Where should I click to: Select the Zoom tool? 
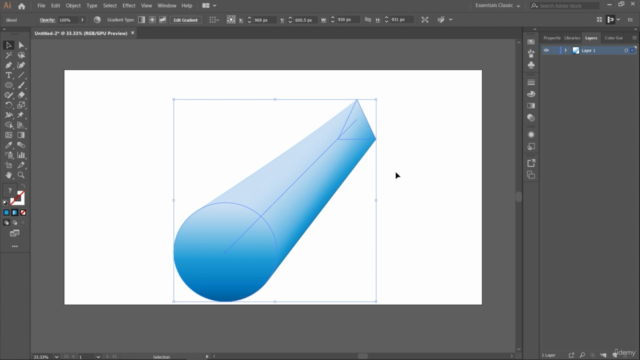pos(21,175)
